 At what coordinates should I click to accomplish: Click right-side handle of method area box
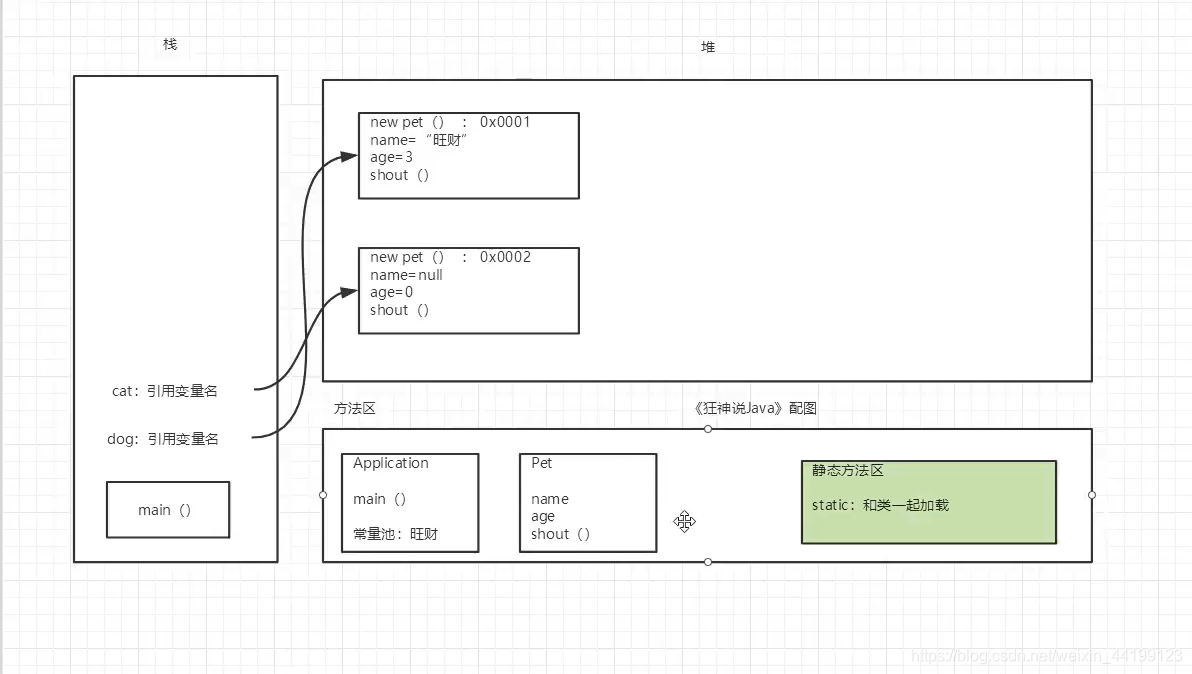1092,495
